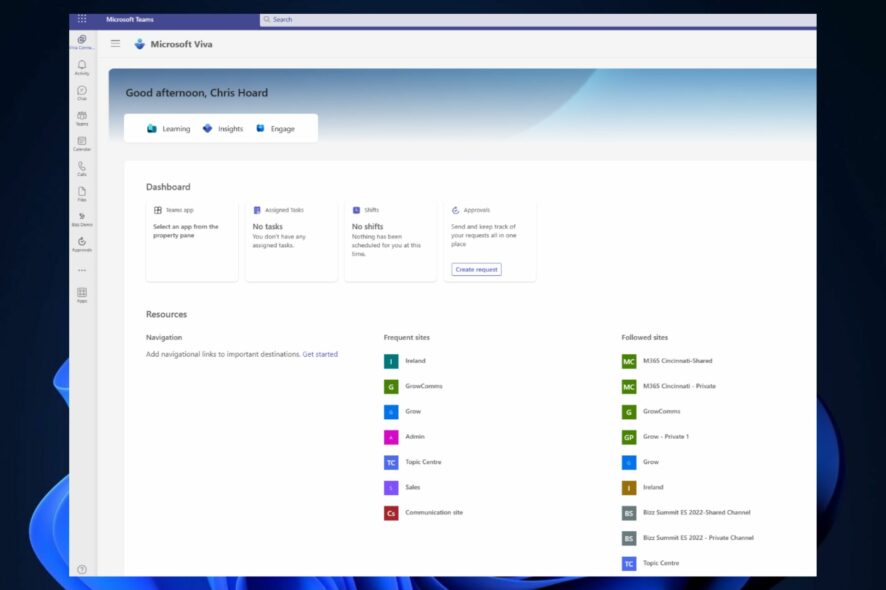Viewport: 886px width, 590px height.
Task: Open the app launcher waffle icon
Action: (82, 19)
